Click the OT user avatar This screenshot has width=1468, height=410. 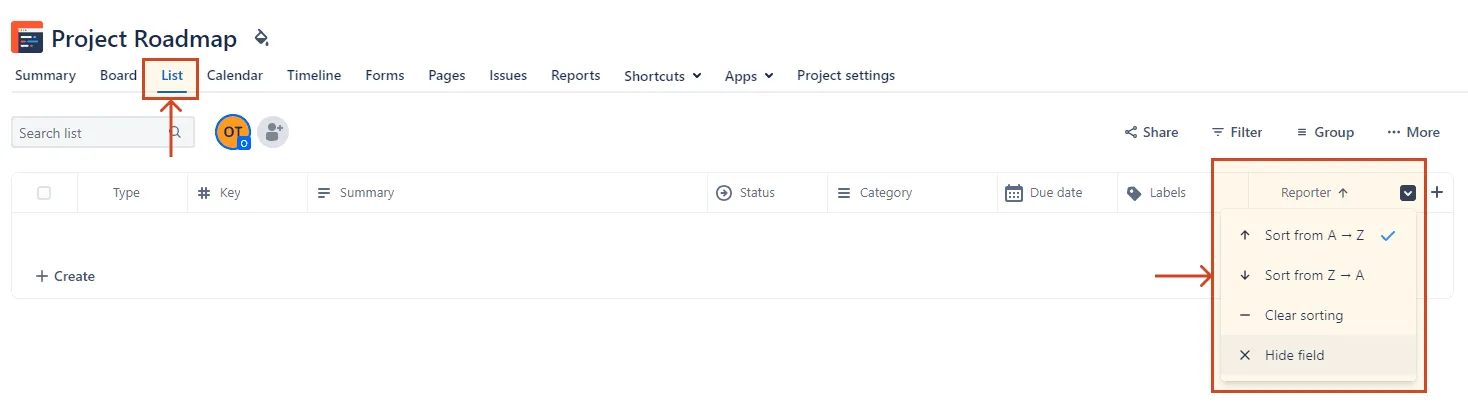pyautogui.click(x=232, y=132)
